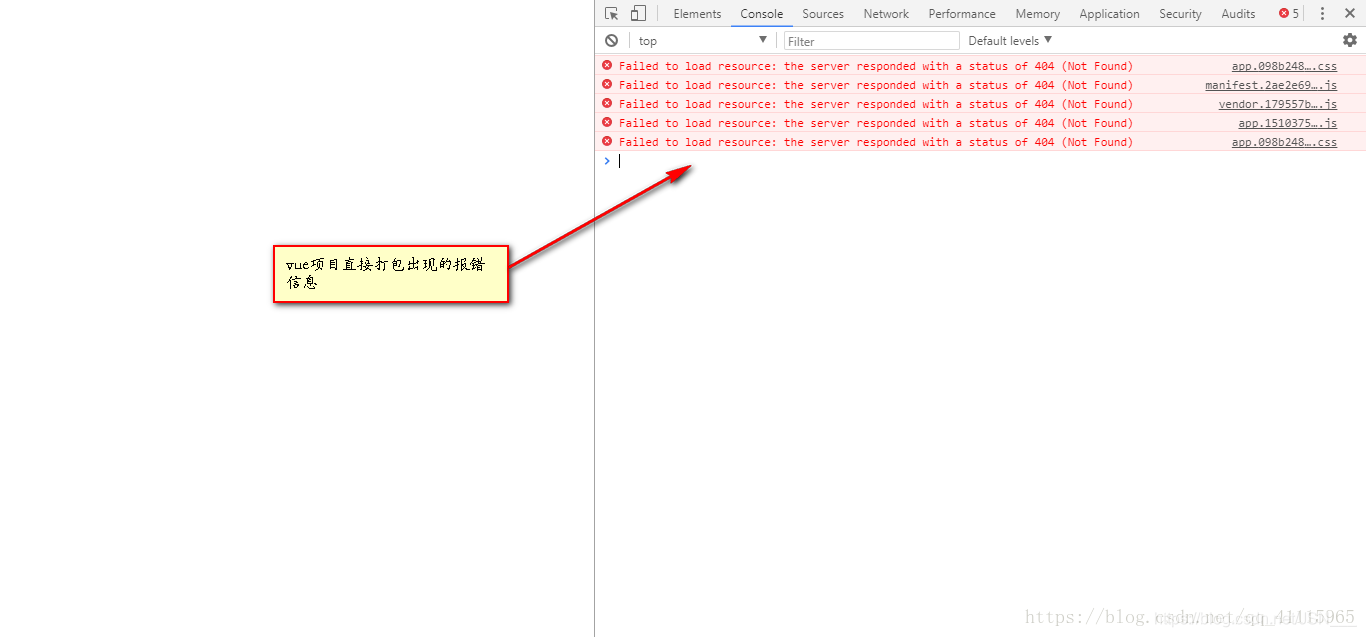Open the Application tab
This screenshot has width=1366, height=637.
pos(1109,13)
